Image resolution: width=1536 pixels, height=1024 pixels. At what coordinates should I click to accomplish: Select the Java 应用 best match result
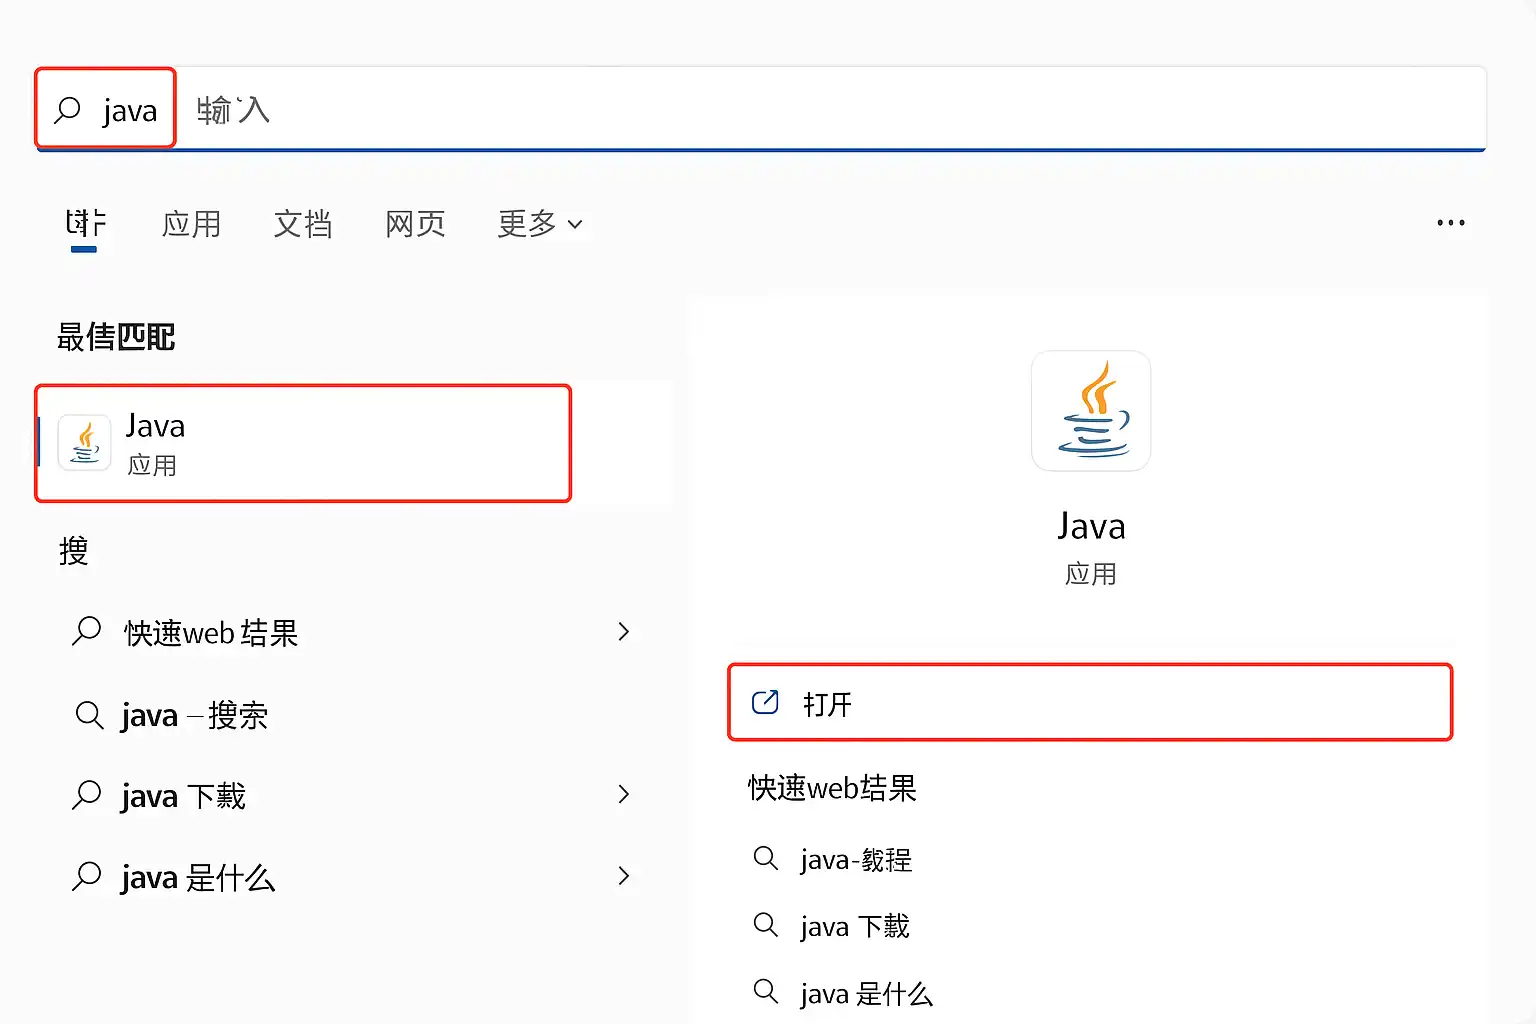[303, 443]
